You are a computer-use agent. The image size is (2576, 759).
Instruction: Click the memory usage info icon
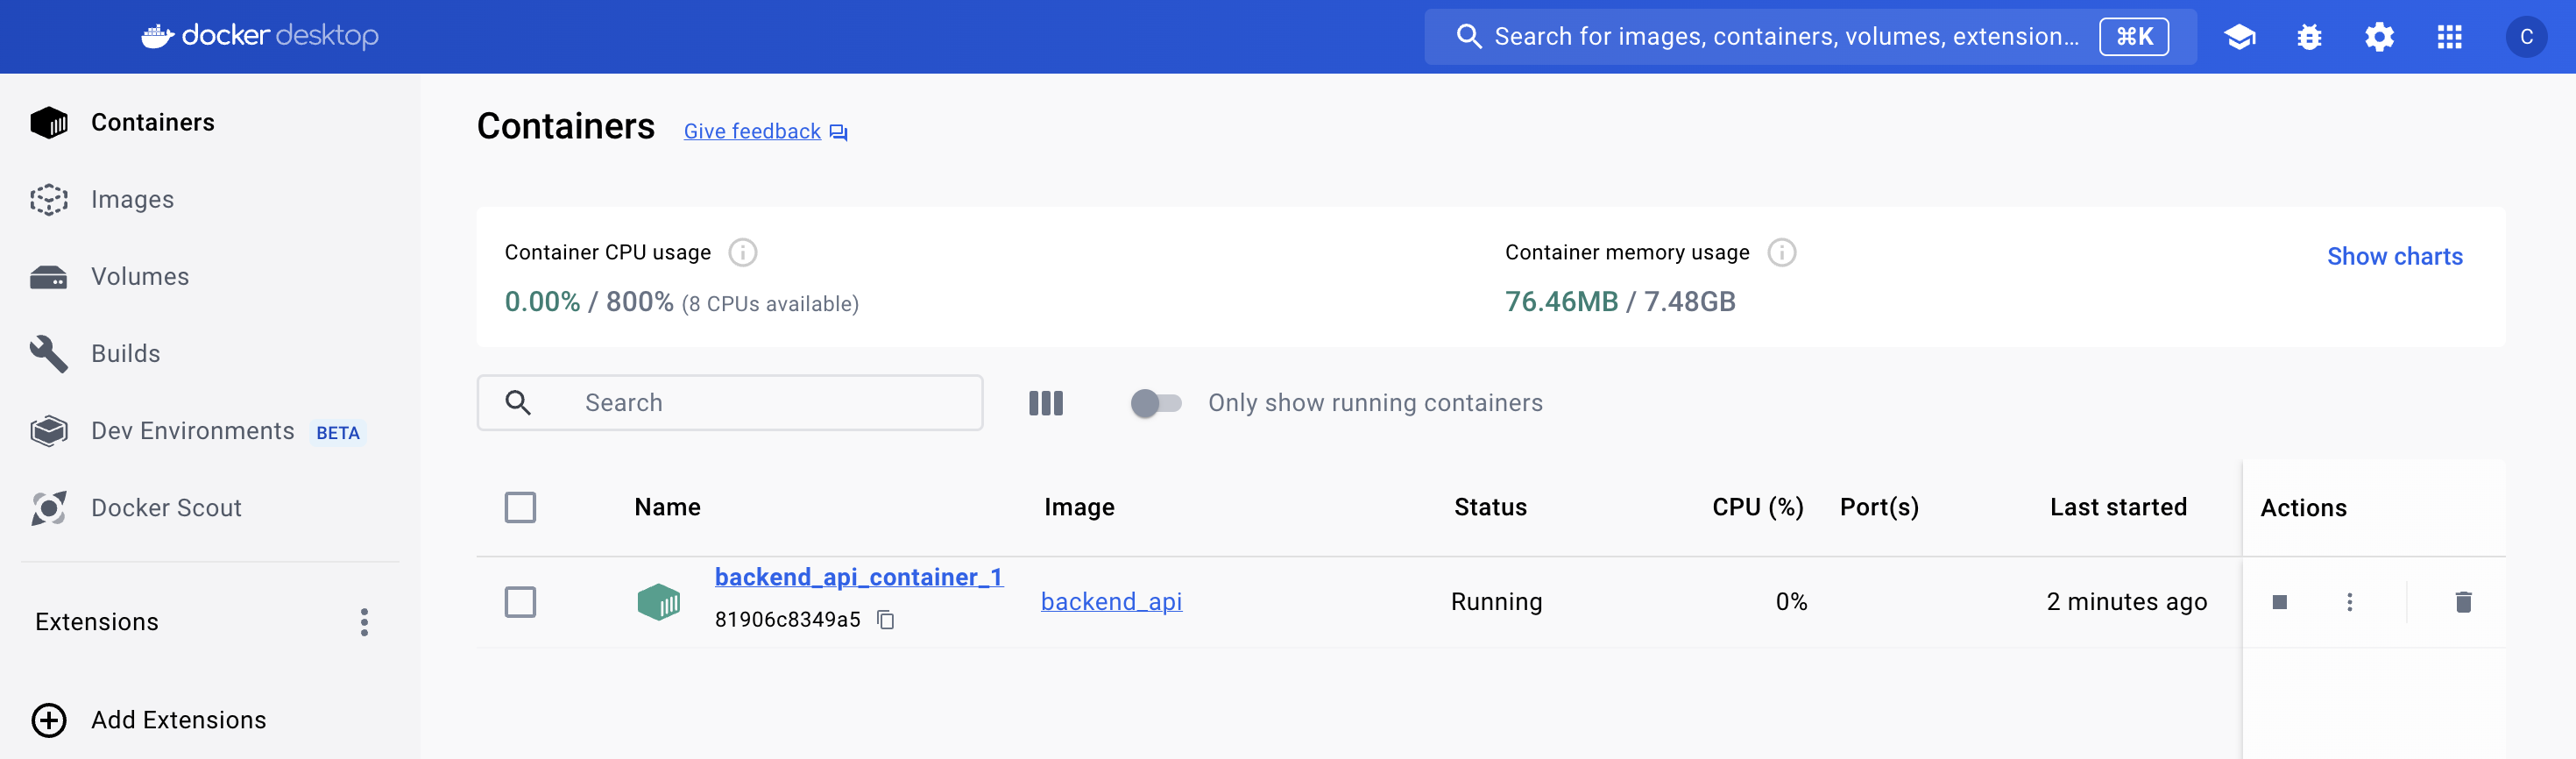point(1781,253)
